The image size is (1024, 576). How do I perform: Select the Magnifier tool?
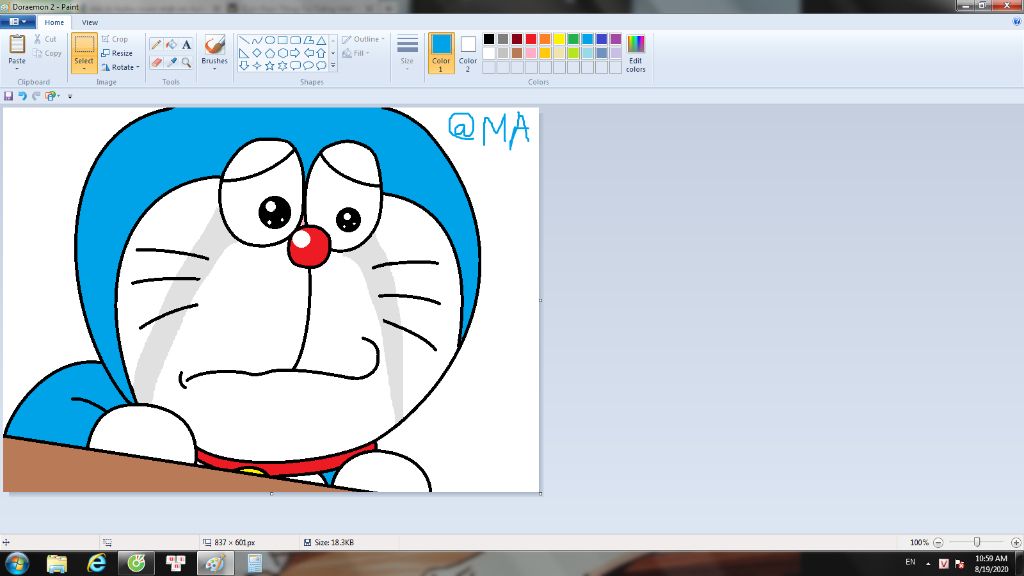point(186,63)
